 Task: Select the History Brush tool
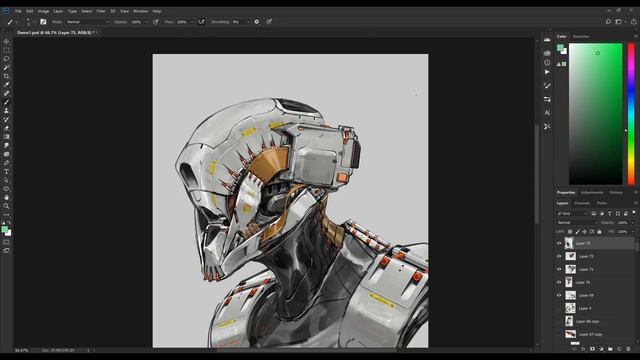7,120
